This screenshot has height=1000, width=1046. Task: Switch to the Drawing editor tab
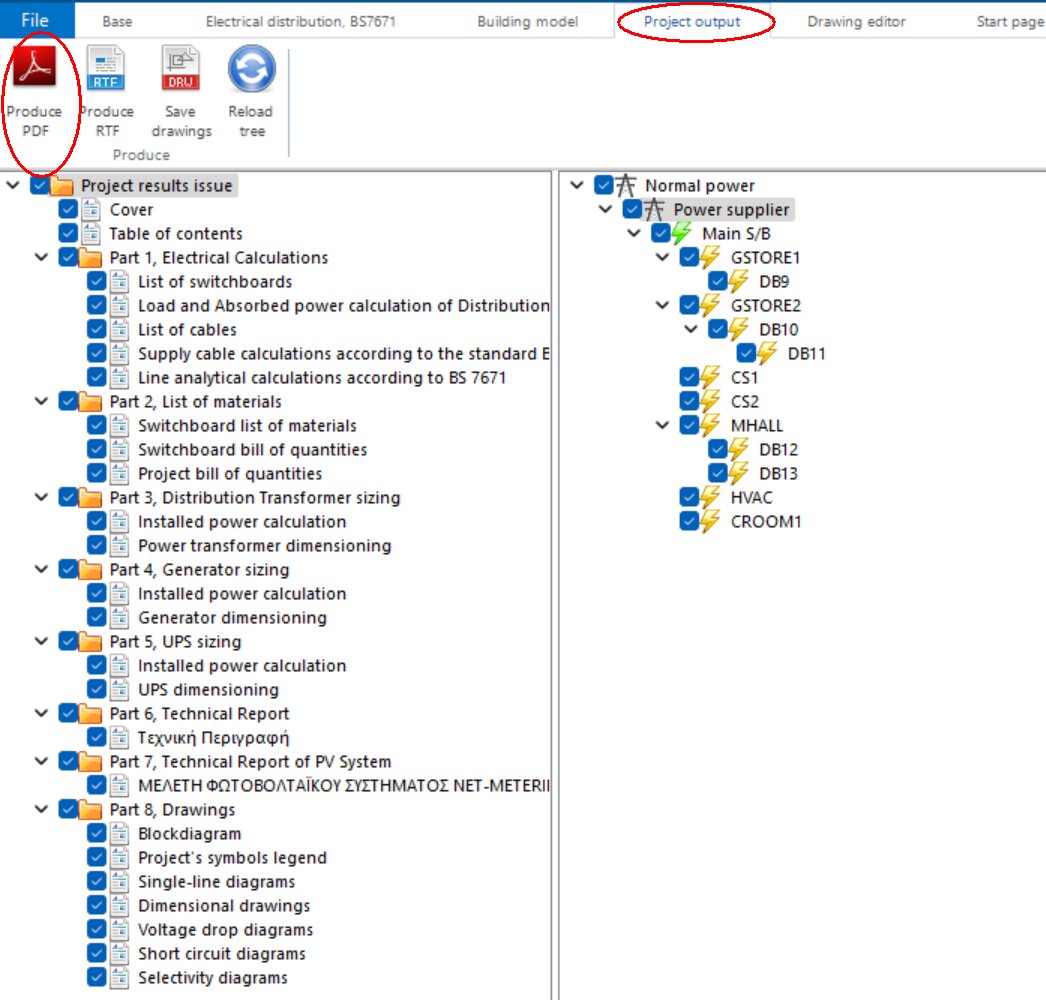[855, 18]
